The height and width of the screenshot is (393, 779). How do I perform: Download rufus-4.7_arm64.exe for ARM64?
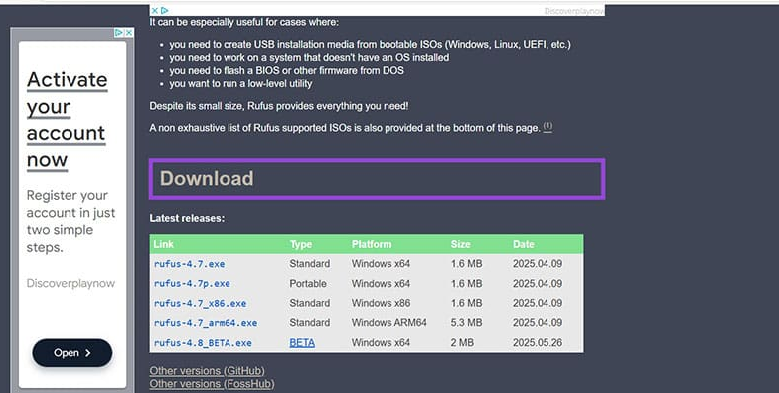click(x=205, y=323)
